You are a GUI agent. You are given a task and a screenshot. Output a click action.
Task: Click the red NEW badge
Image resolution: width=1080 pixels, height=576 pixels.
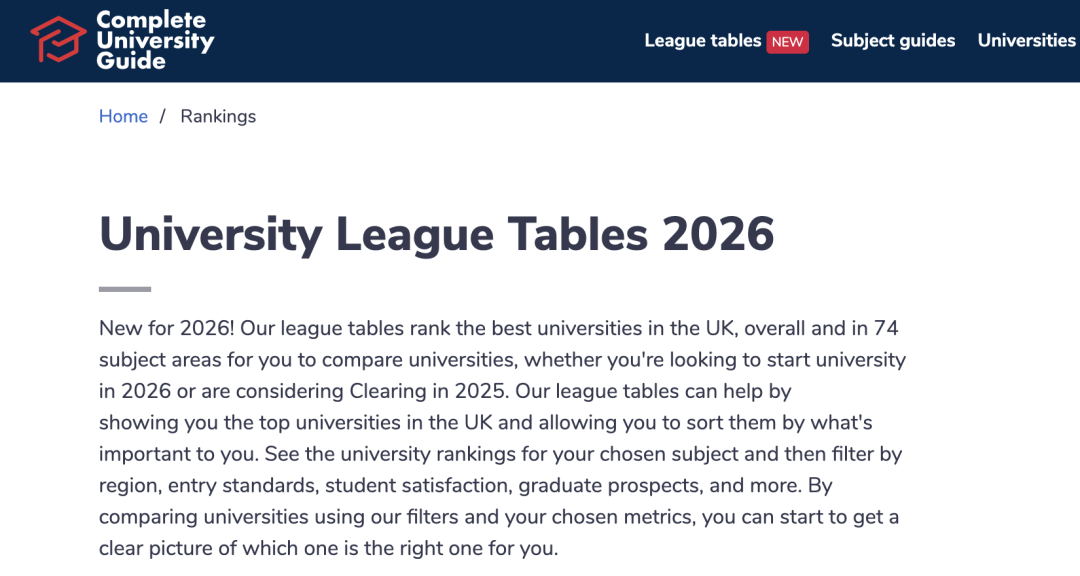pyautogui.click(x=787, y=42)
